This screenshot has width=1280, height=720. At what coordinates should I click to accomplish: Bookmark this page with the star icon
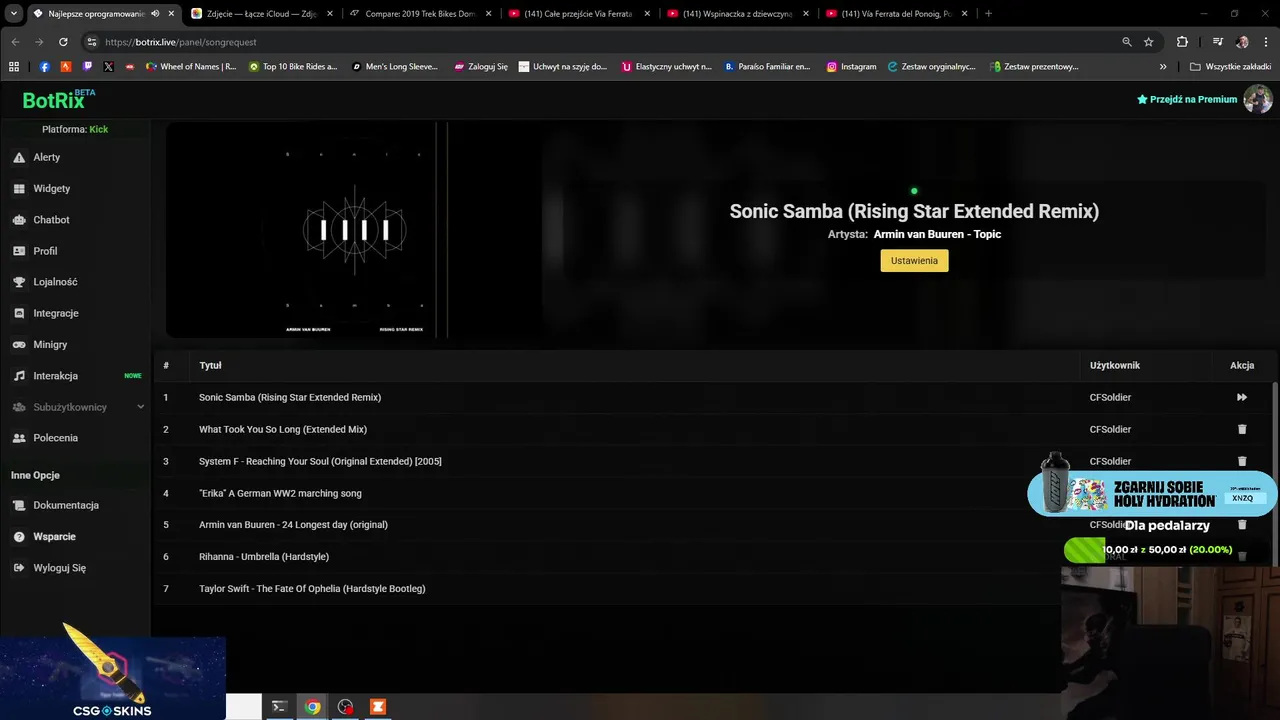pyautogui.click(x=1149, y=42)
